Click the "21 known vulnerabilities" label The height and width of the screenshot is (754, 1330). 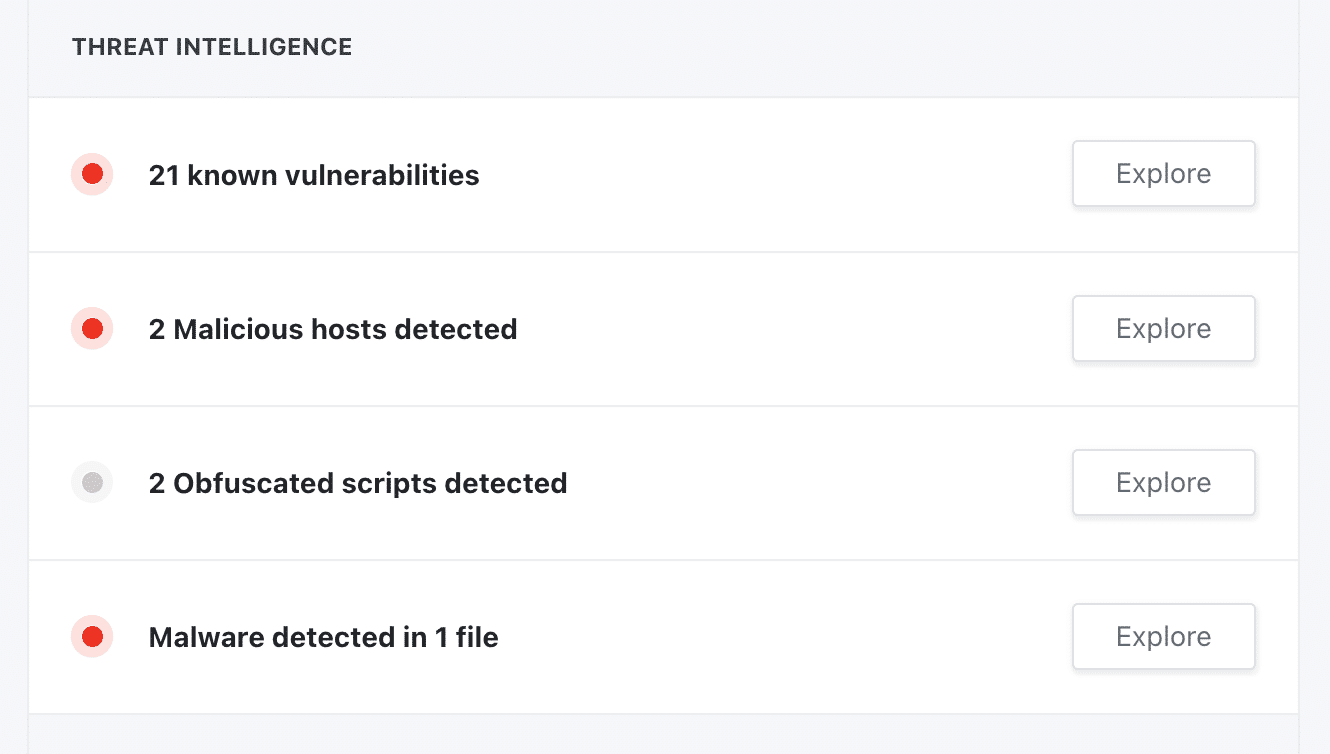click(314, 176)
